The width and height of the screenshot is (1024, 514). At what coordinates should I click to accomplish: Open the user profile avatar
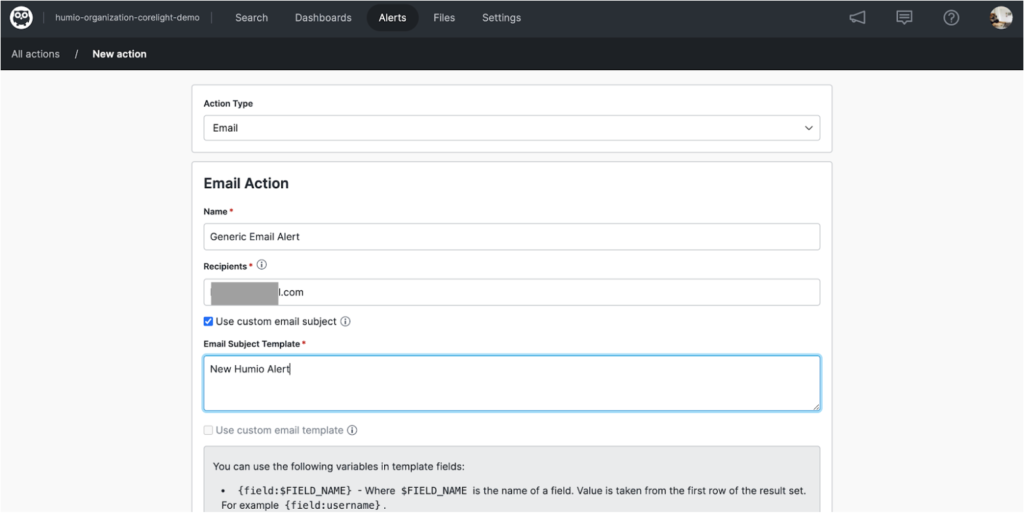coord(1000,18)
